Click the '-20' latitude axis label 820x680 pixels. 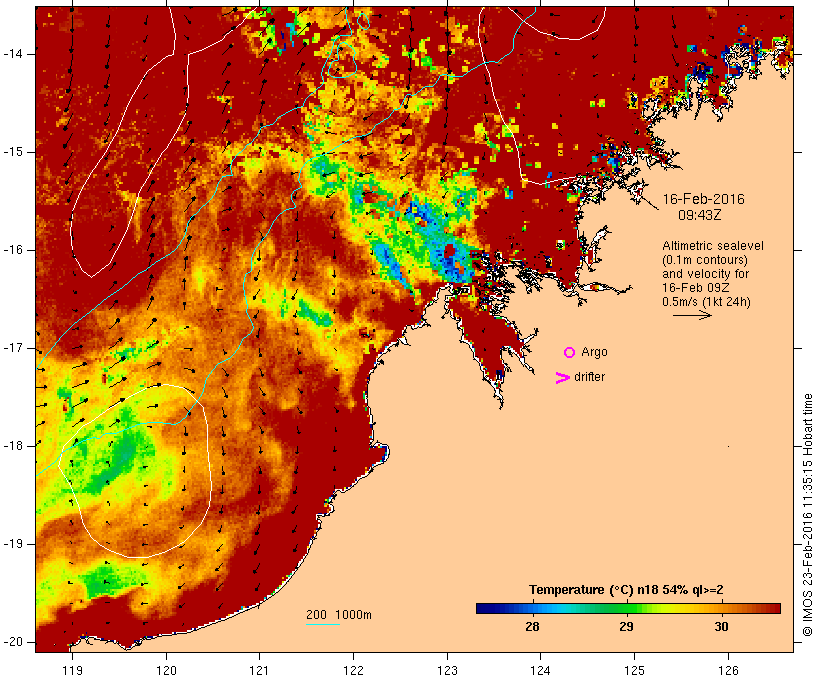(x=13, y=642)
